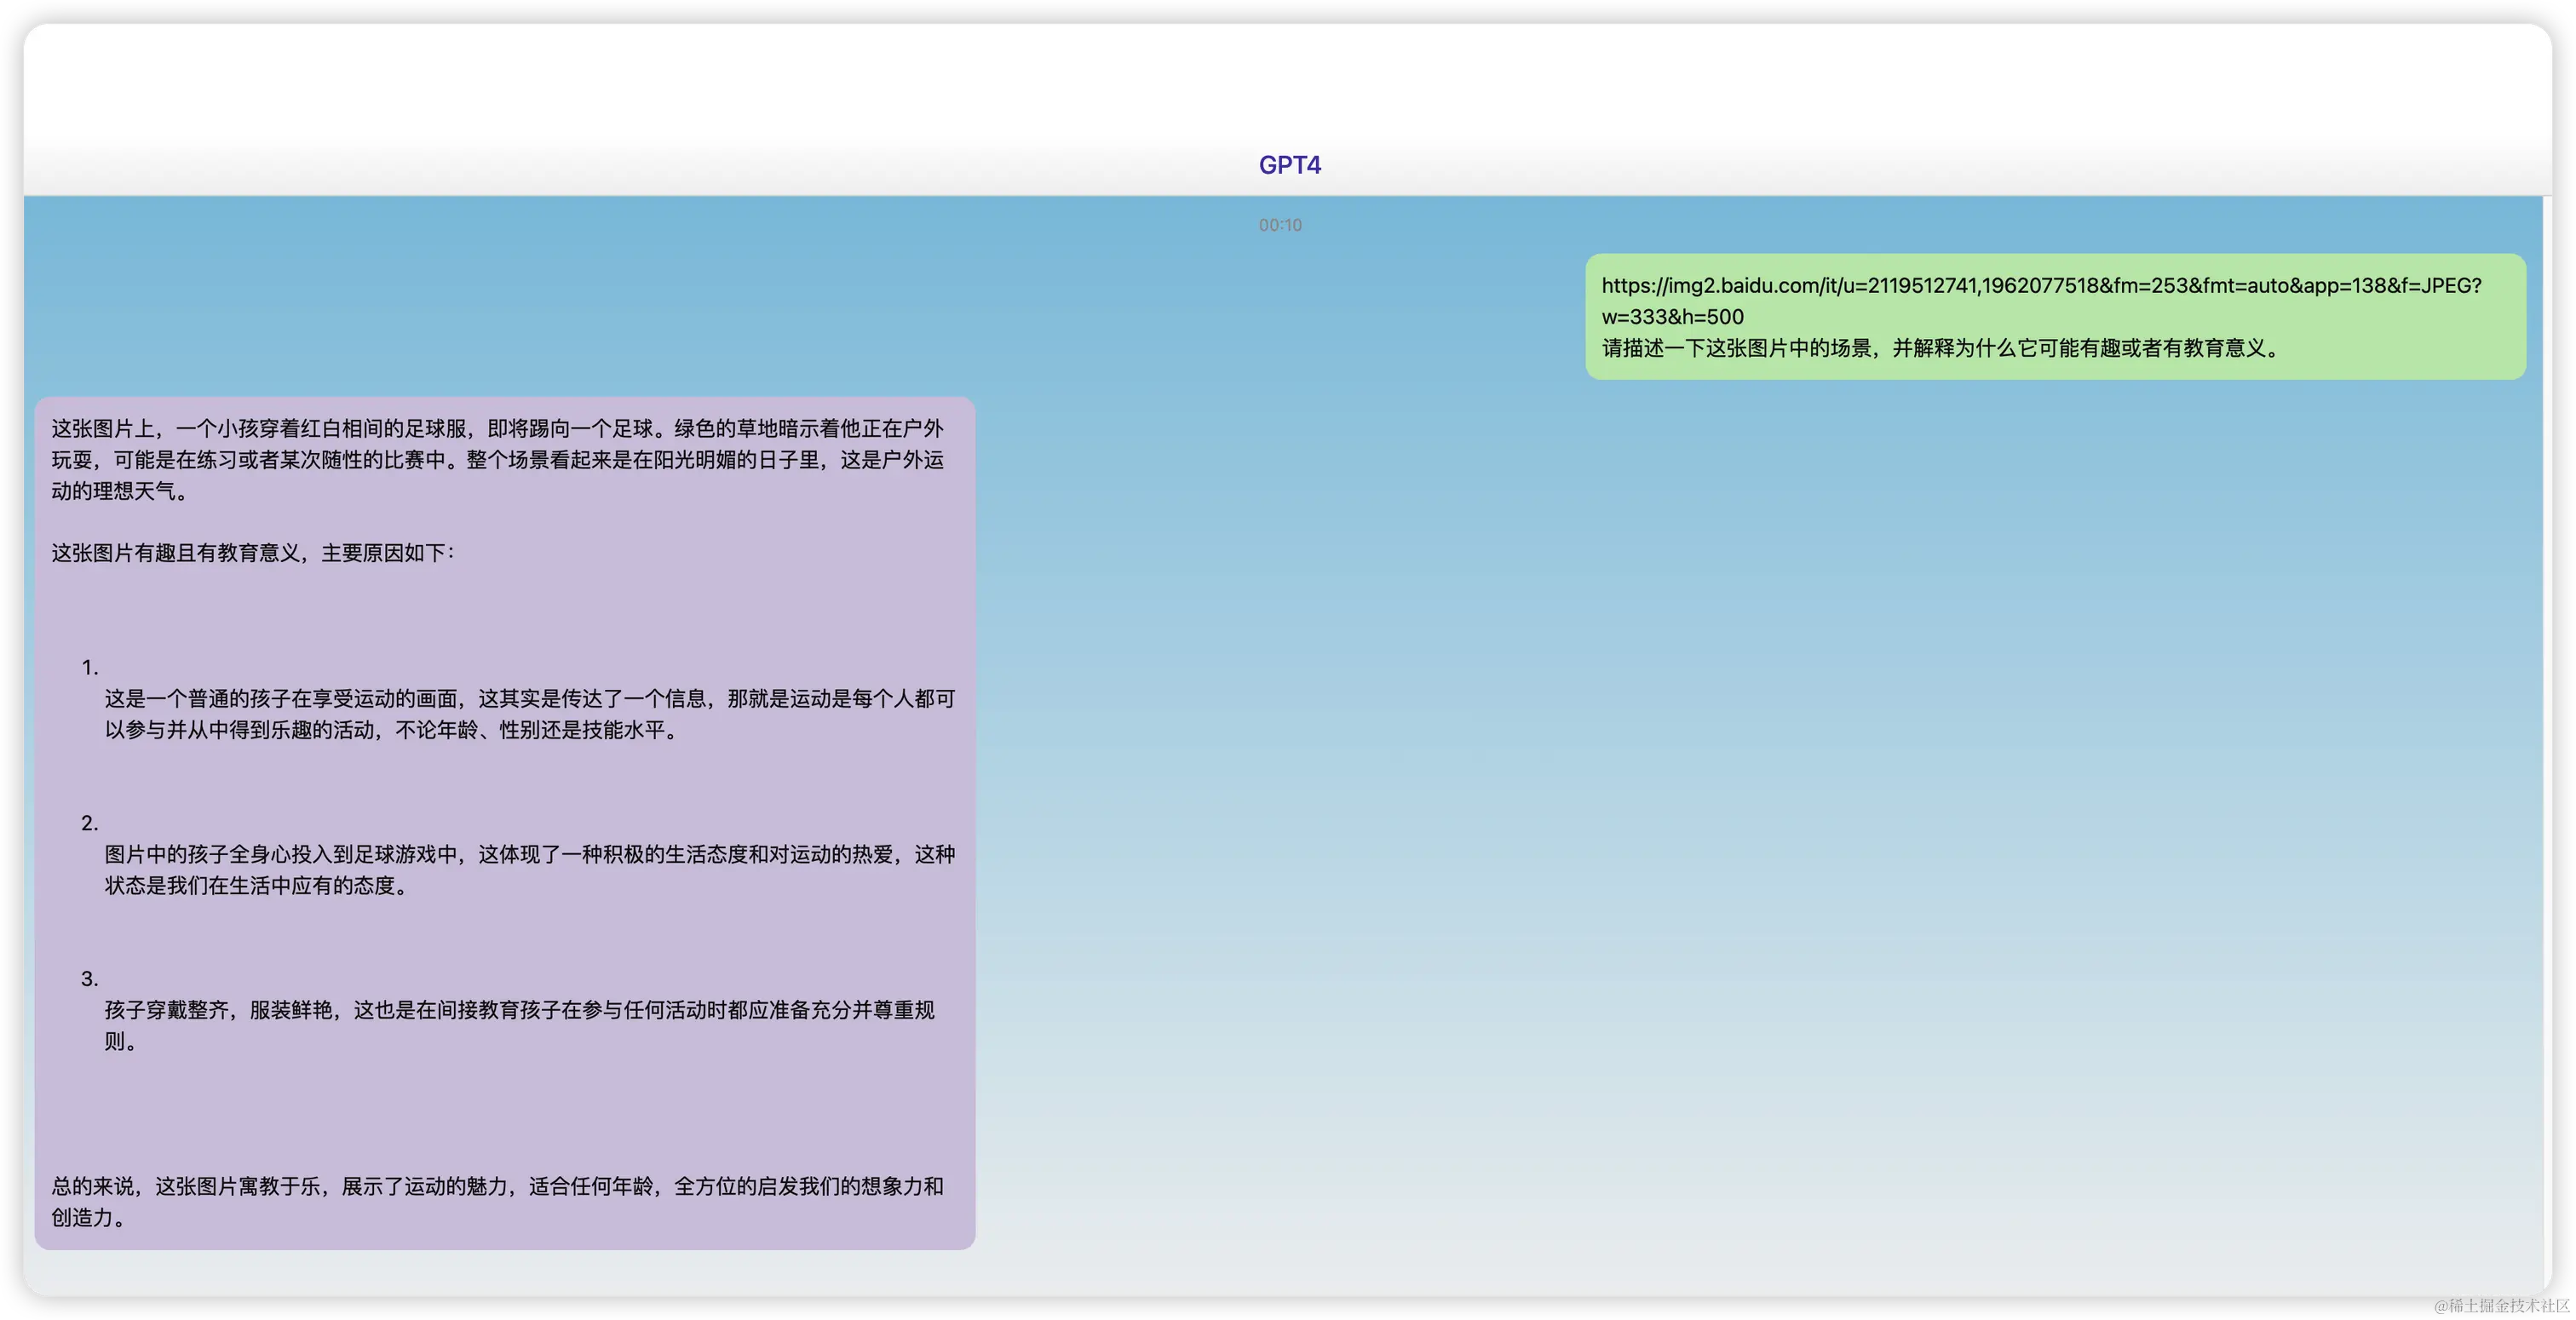Image resolution: width=2576 pixels, height=1320 pixels.
Task: Select list number 1. in the reply
Action: pyautogui.click(x=90, y=667)
